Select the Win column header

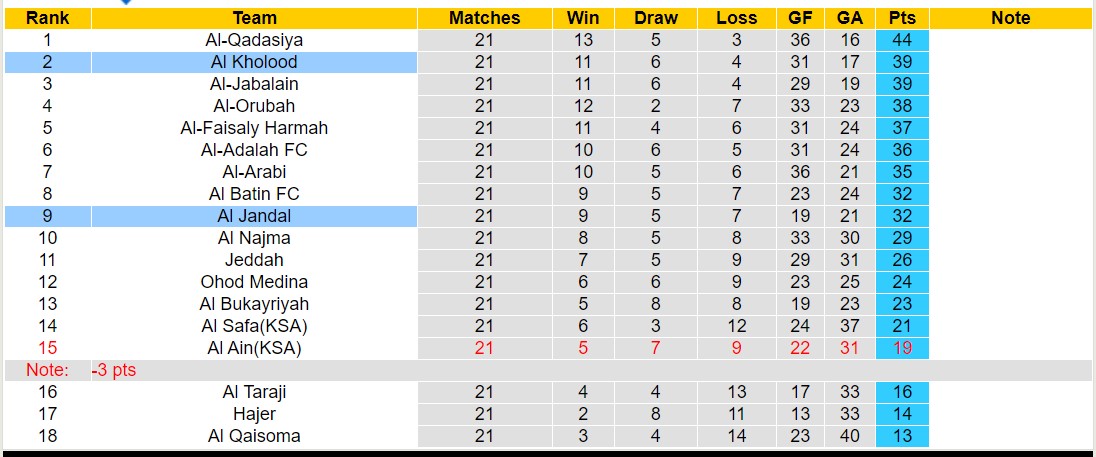point(583,18)
